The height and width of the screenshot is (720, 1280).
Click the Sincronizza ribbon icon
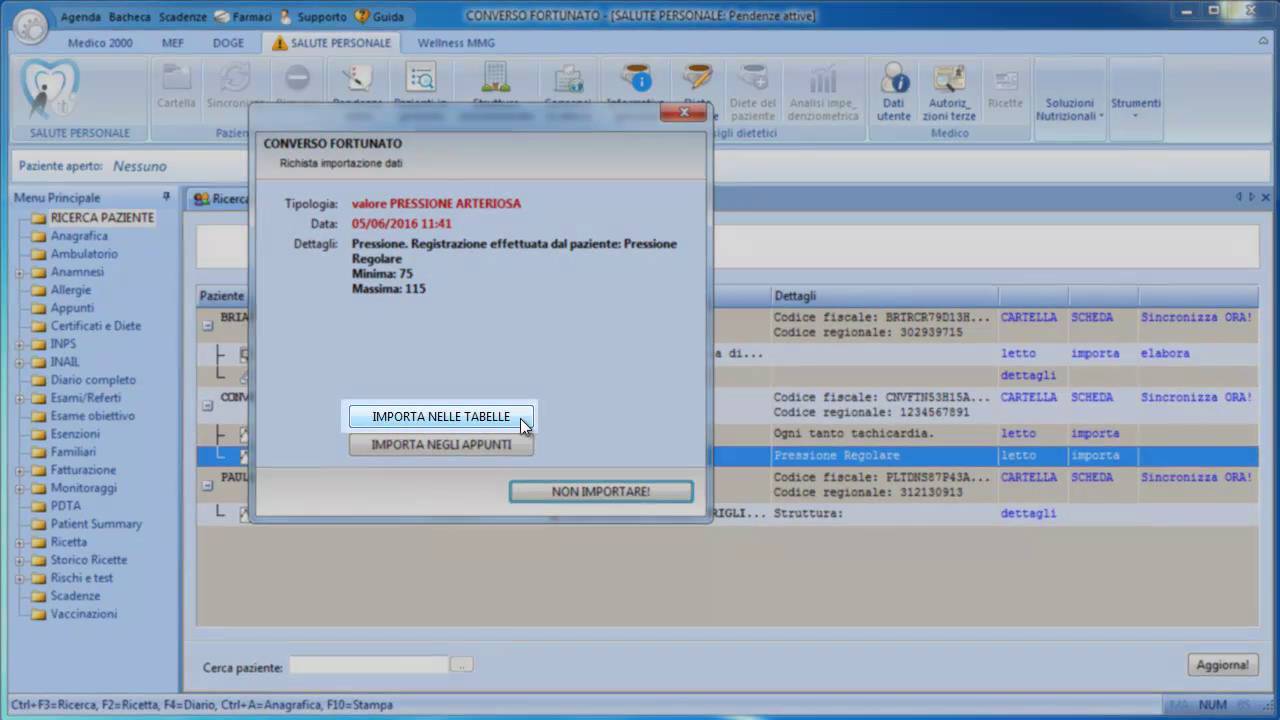click(x=235, y=85)
